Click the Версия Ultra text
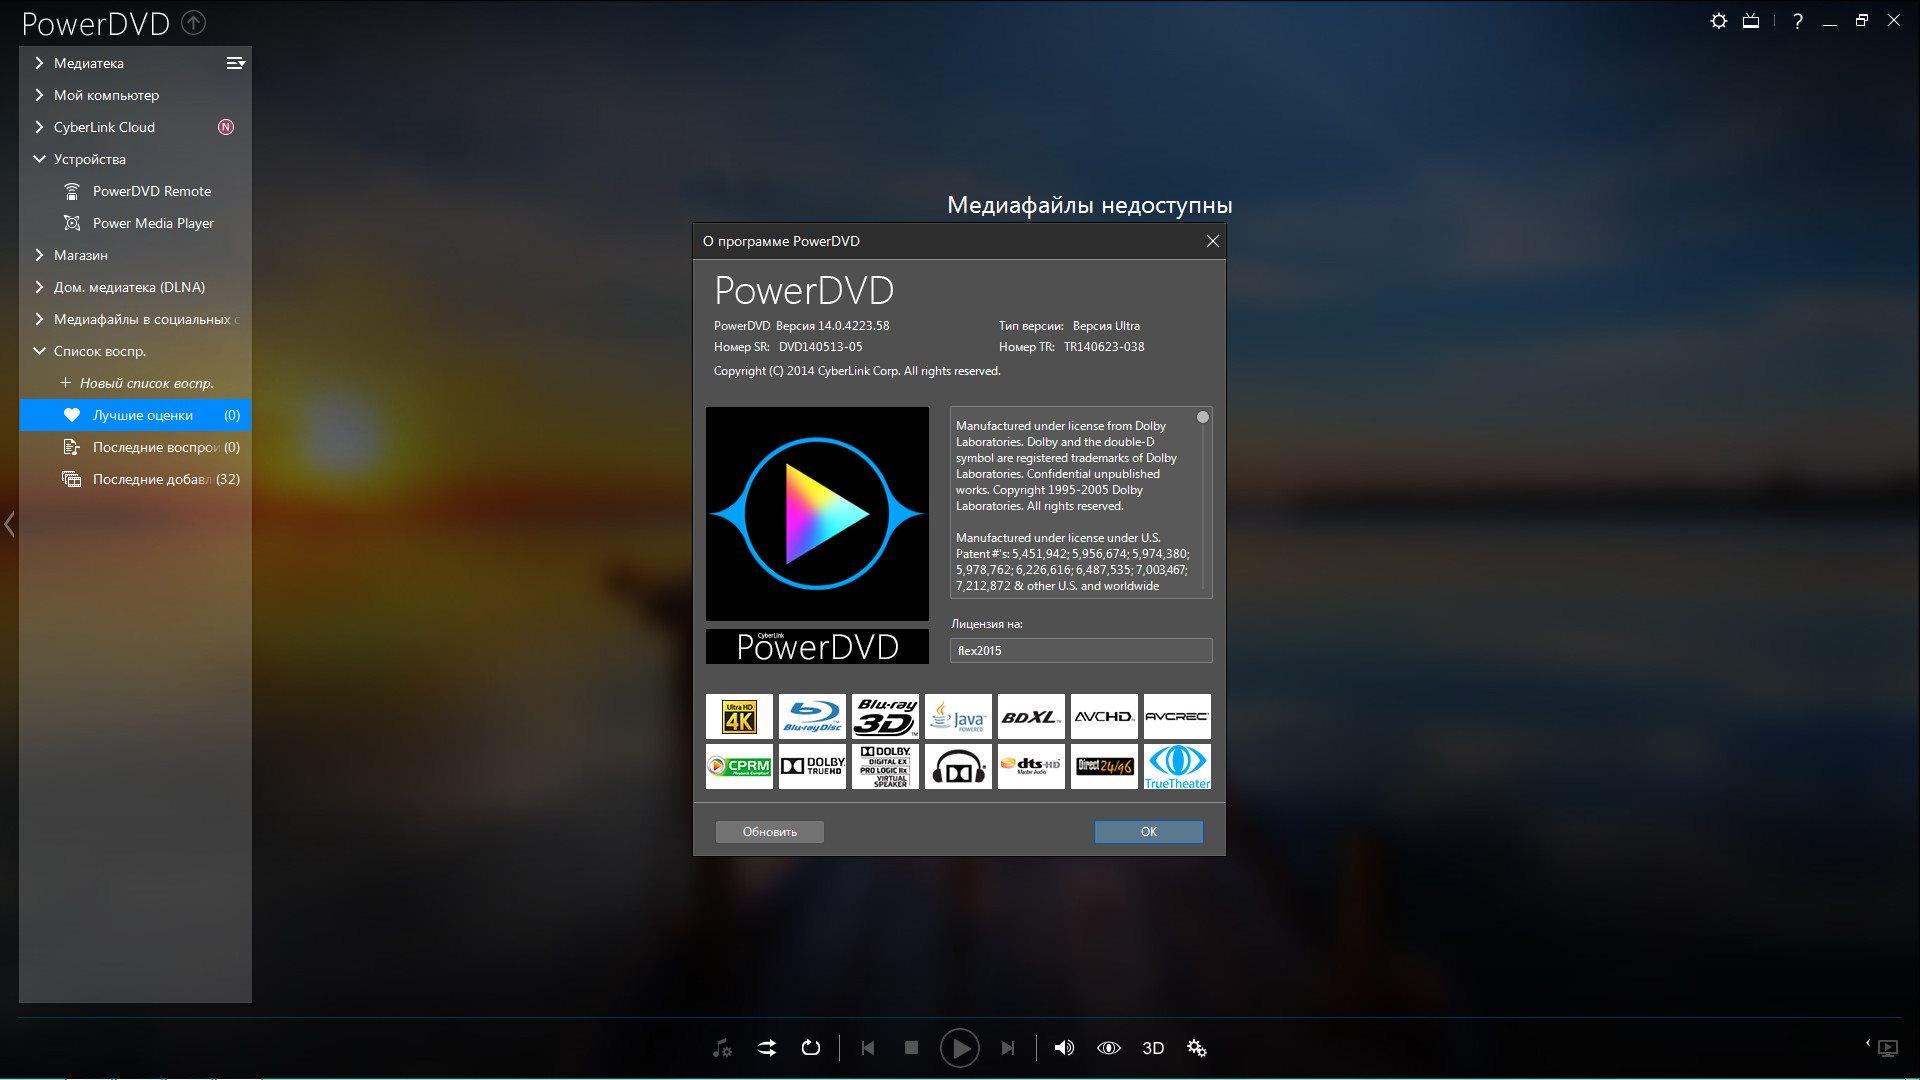The height and width of the screenshot is (1080, 1920). (x=1106, y=326)
